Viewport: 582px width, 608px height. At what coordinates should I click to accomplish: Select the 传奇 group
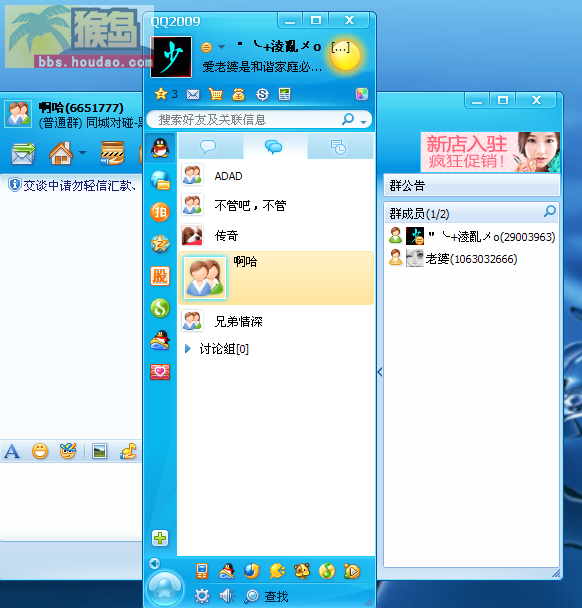tap(276, 235)
